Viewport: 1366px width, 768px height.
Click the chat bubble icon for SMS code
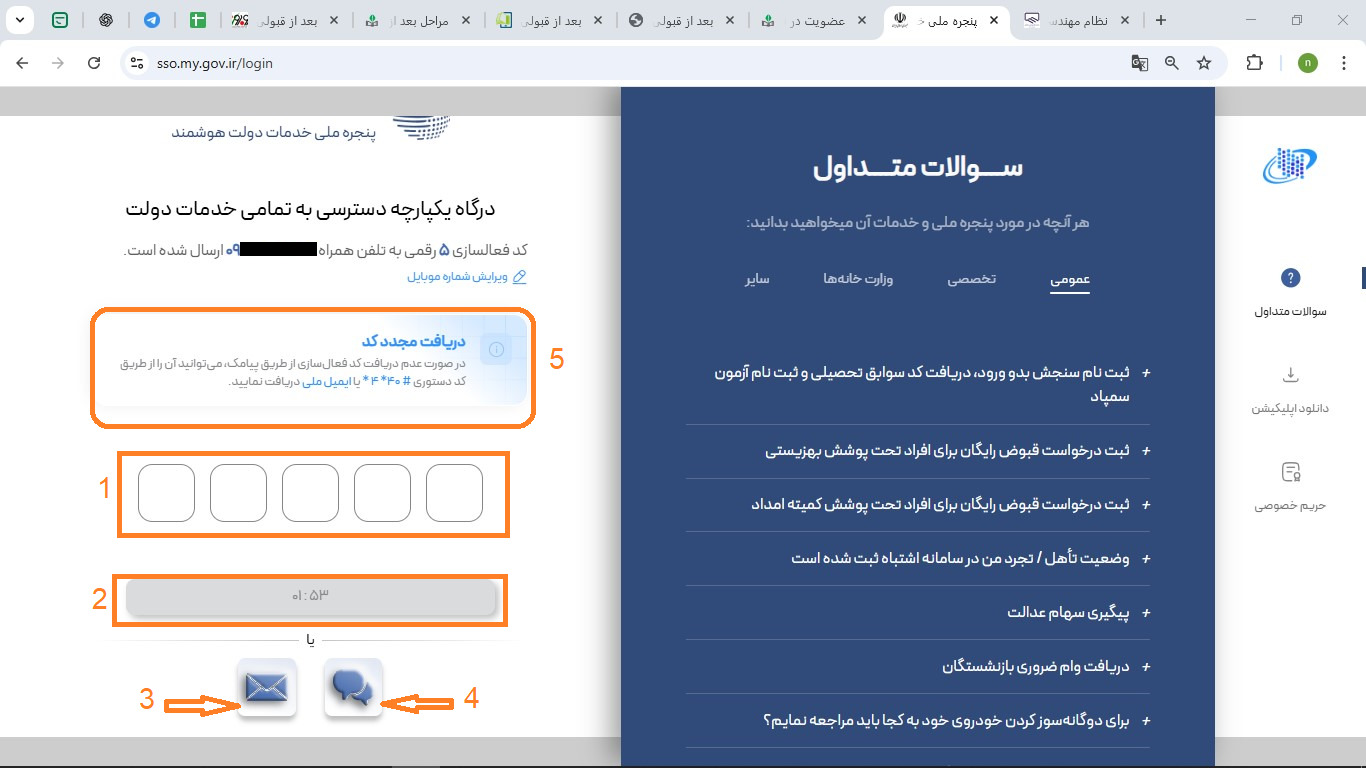tap(352, 690)
